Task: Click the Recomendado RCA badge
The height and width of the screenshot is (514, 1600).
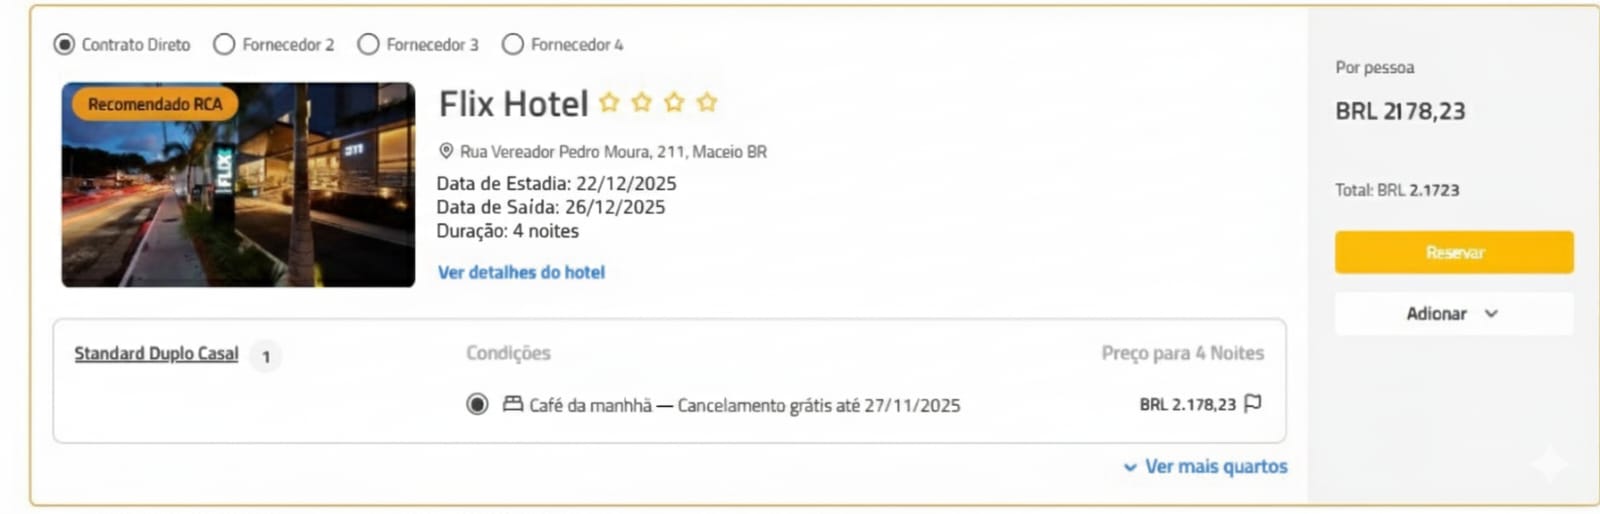Action: [x=154, y=104]
